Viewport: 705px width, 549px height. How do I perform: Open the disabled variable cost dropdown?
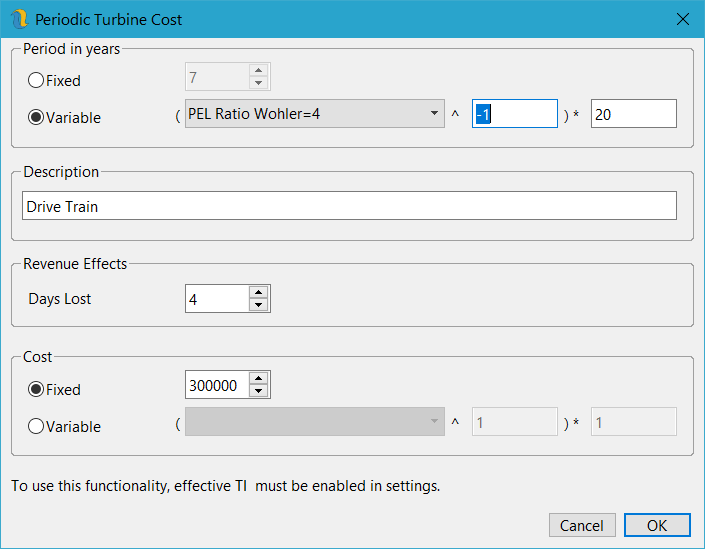click(315, 422)
